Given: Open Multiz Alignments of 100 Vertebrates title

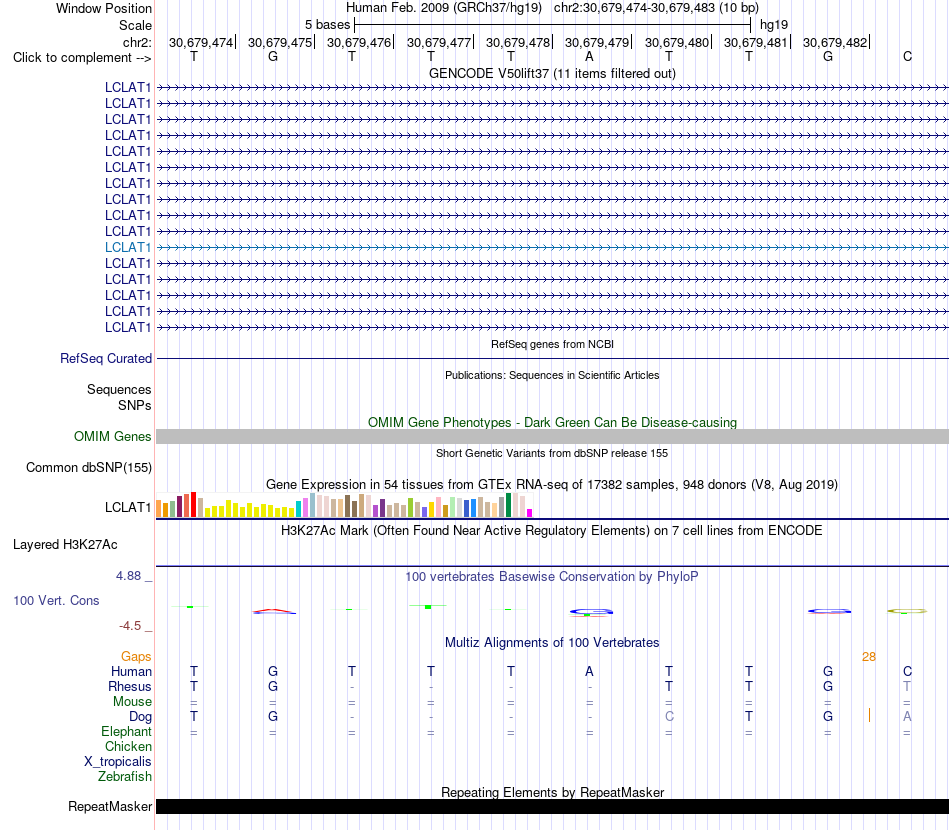Looking at the screenshot, I should [x=552, y=642].
